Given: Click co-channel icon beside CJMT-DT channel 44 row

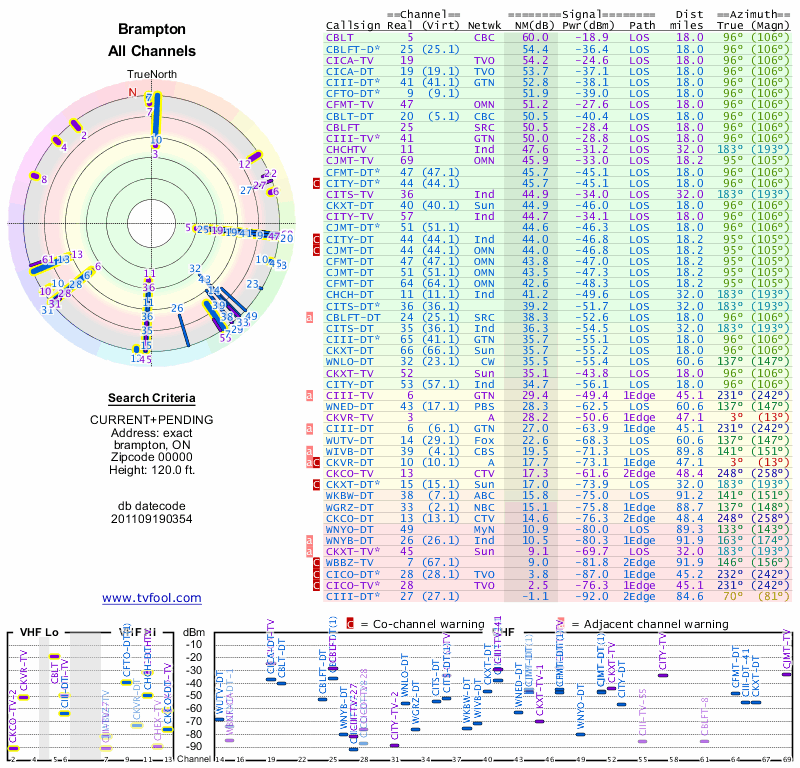Looking at the screenshot, I should [x=316, y=251].
